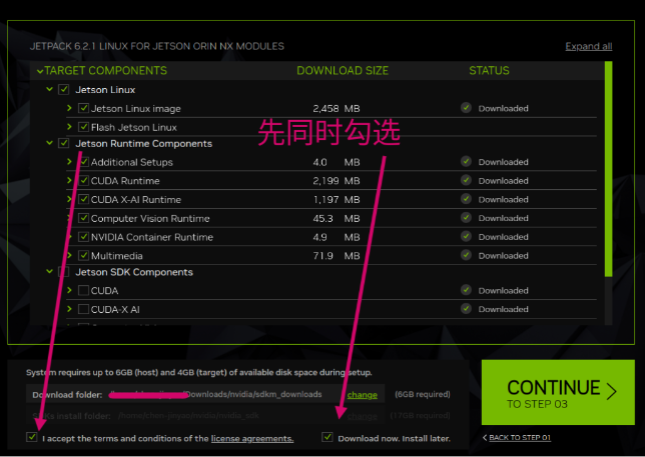Collapse Jetson SDK Components group

coord(49,271)
